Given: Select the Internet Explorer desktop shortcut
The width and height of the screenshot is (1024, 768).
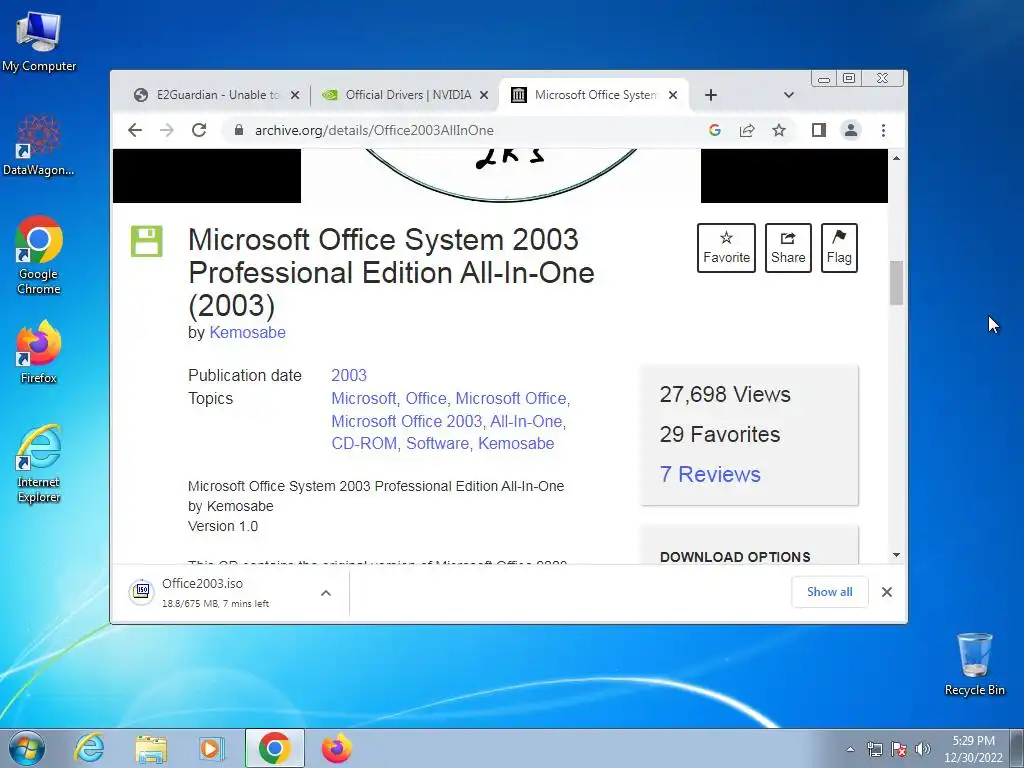Looking at the screenshot, I should [39, 464].
